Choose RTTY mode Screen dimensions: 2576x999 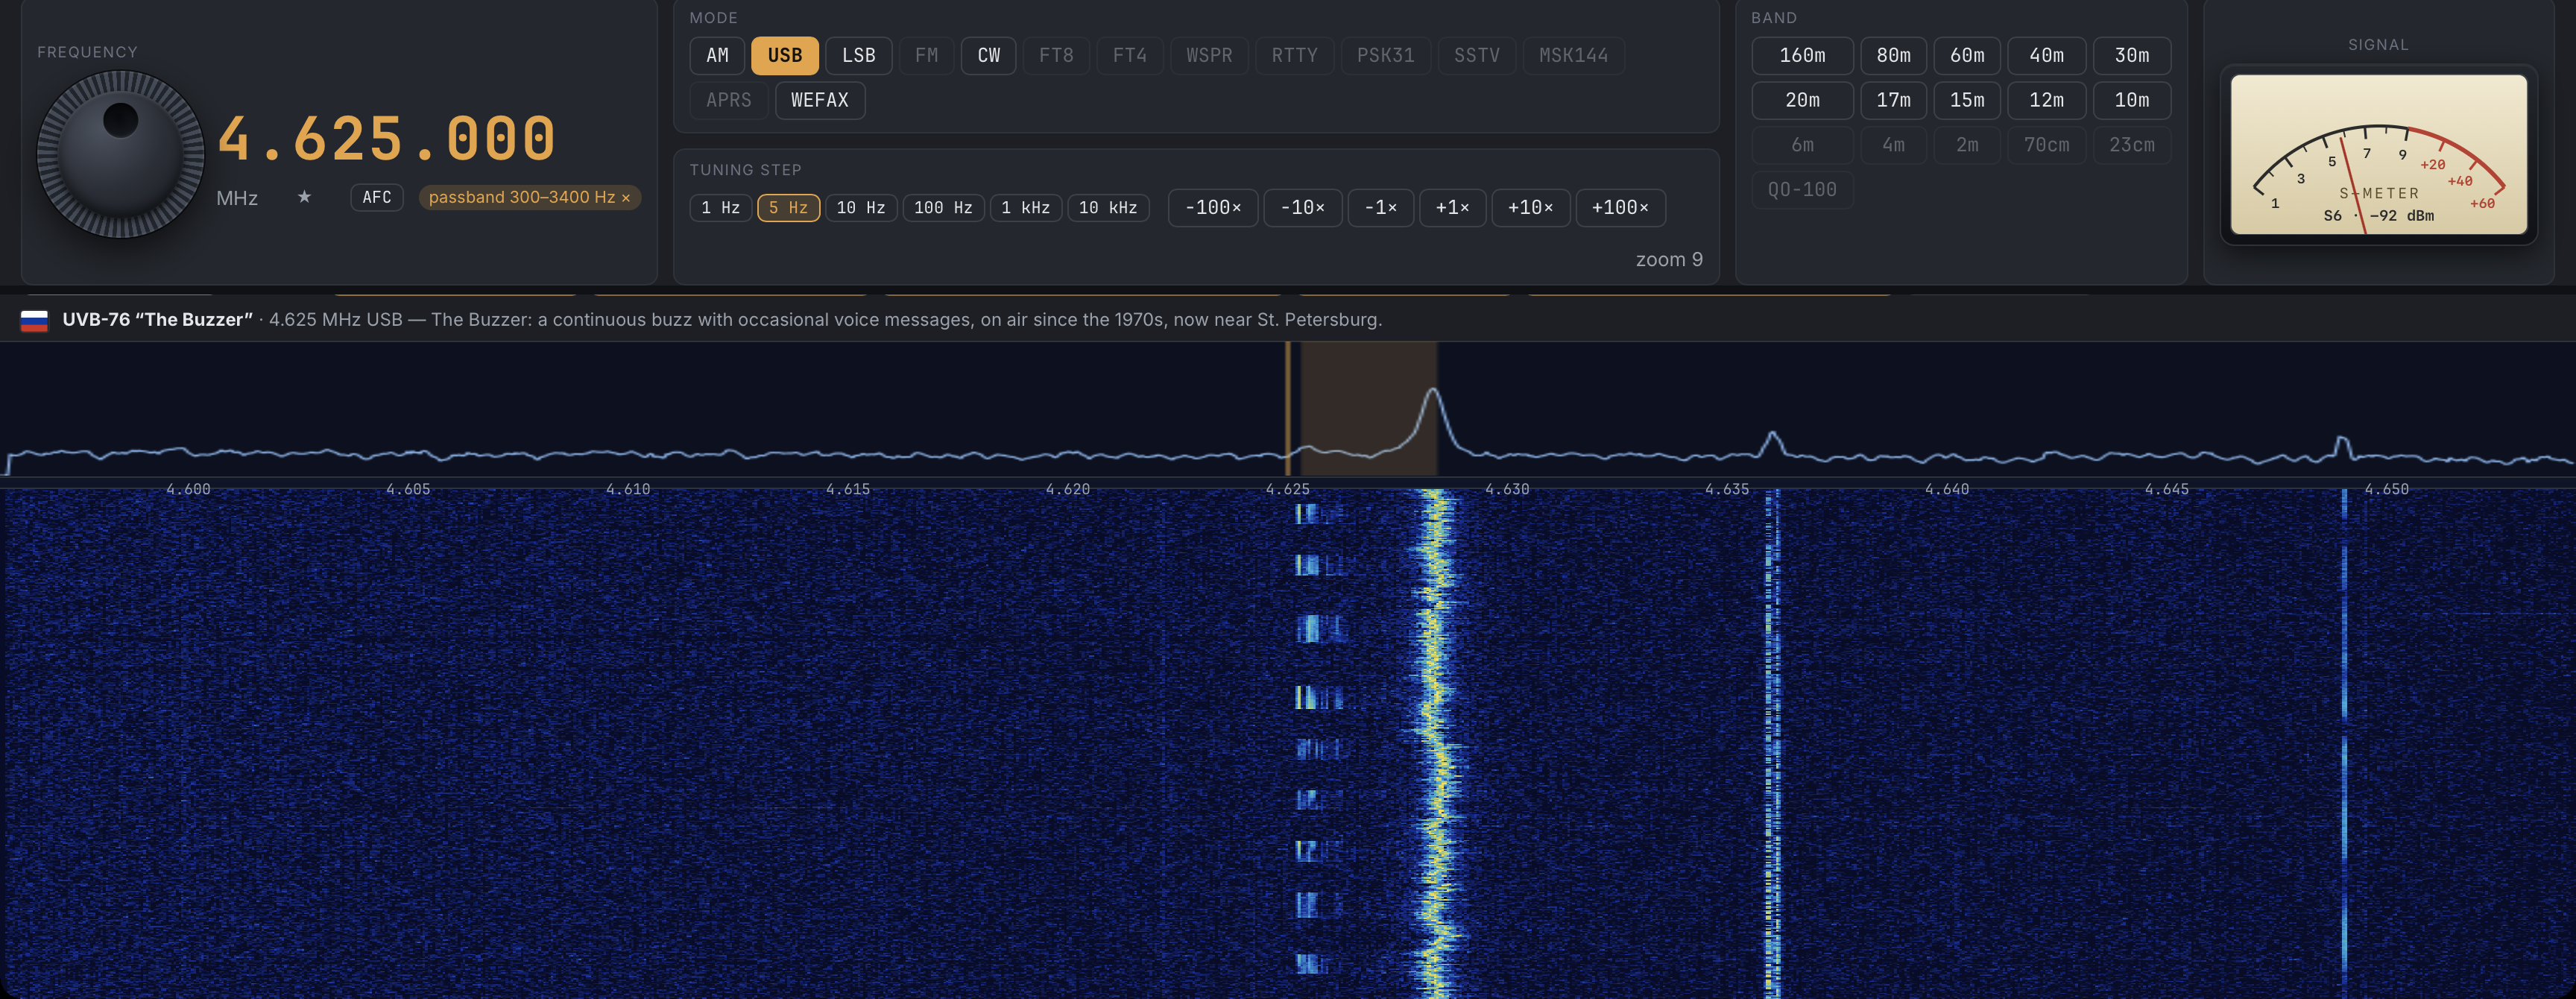pyautogui.click(x=1295, y=55)
